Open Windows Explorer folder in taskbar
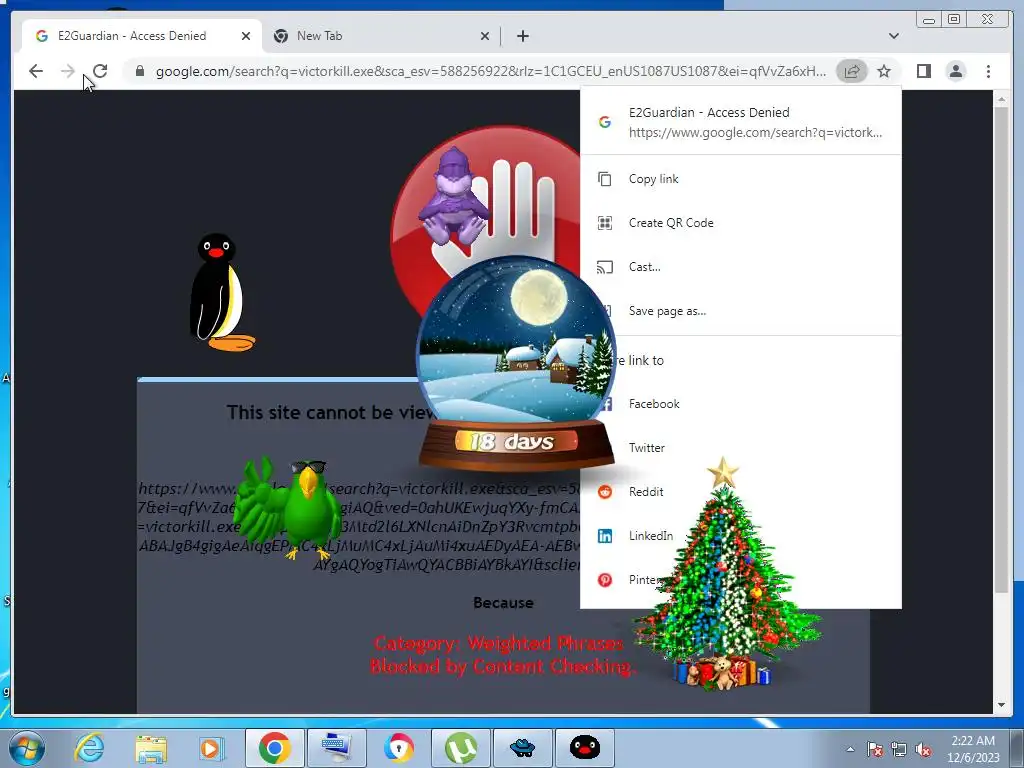The width and height of the screenshot is (1024, 768). (x=151, y=748)
